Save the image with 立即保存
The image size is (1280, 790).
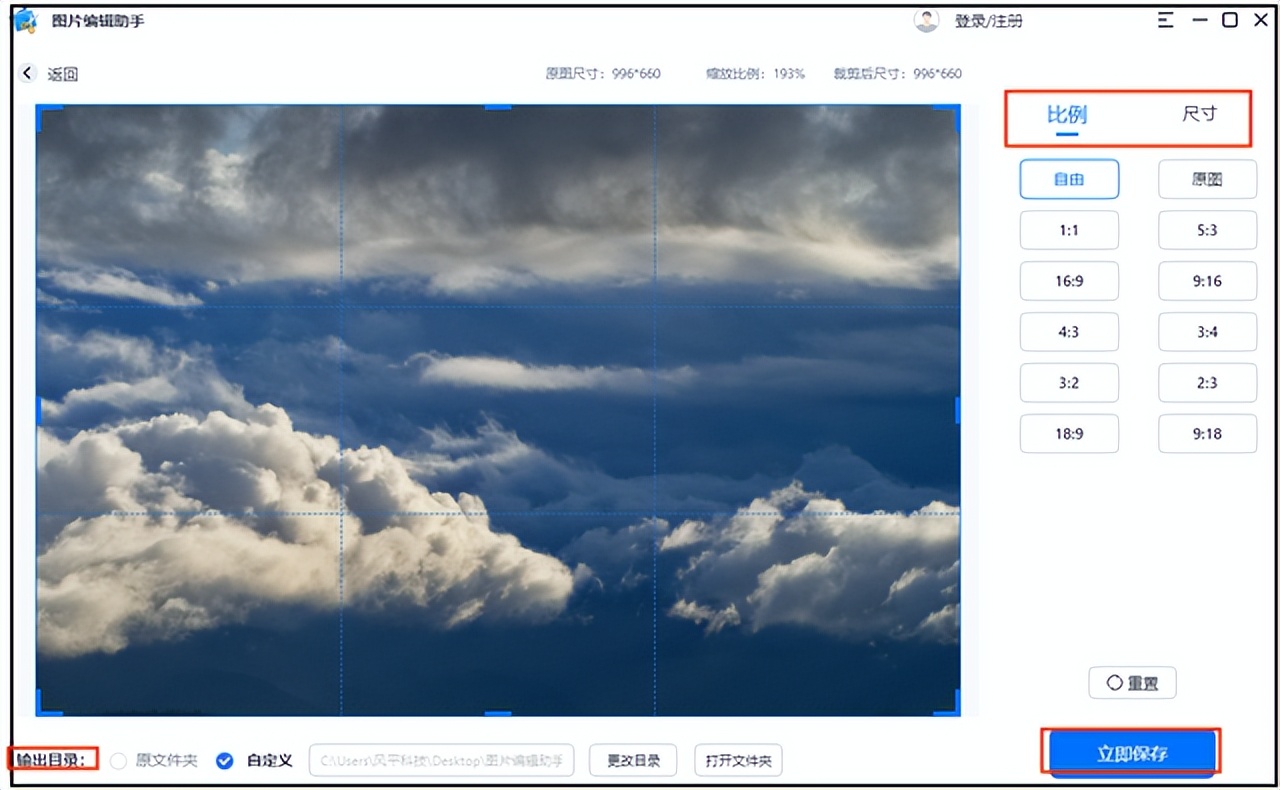tap(1131, 753)
